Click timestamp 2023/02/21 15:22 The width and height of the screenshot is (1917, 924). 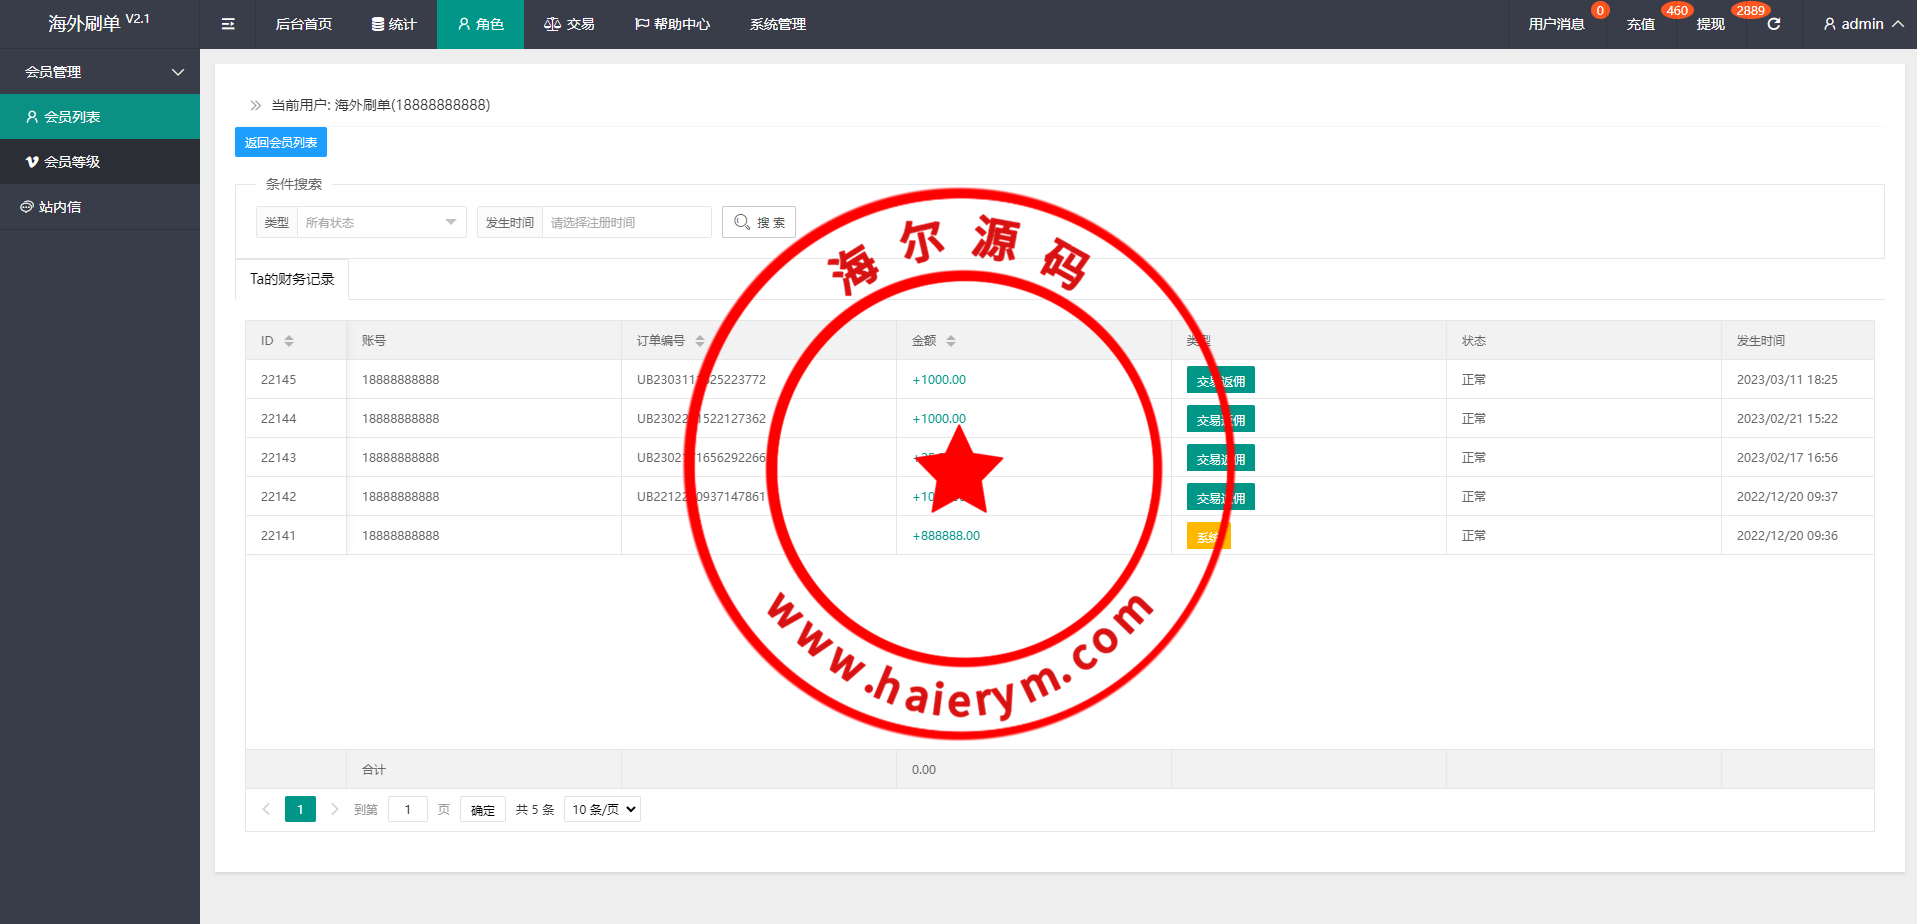[1787, 419]
